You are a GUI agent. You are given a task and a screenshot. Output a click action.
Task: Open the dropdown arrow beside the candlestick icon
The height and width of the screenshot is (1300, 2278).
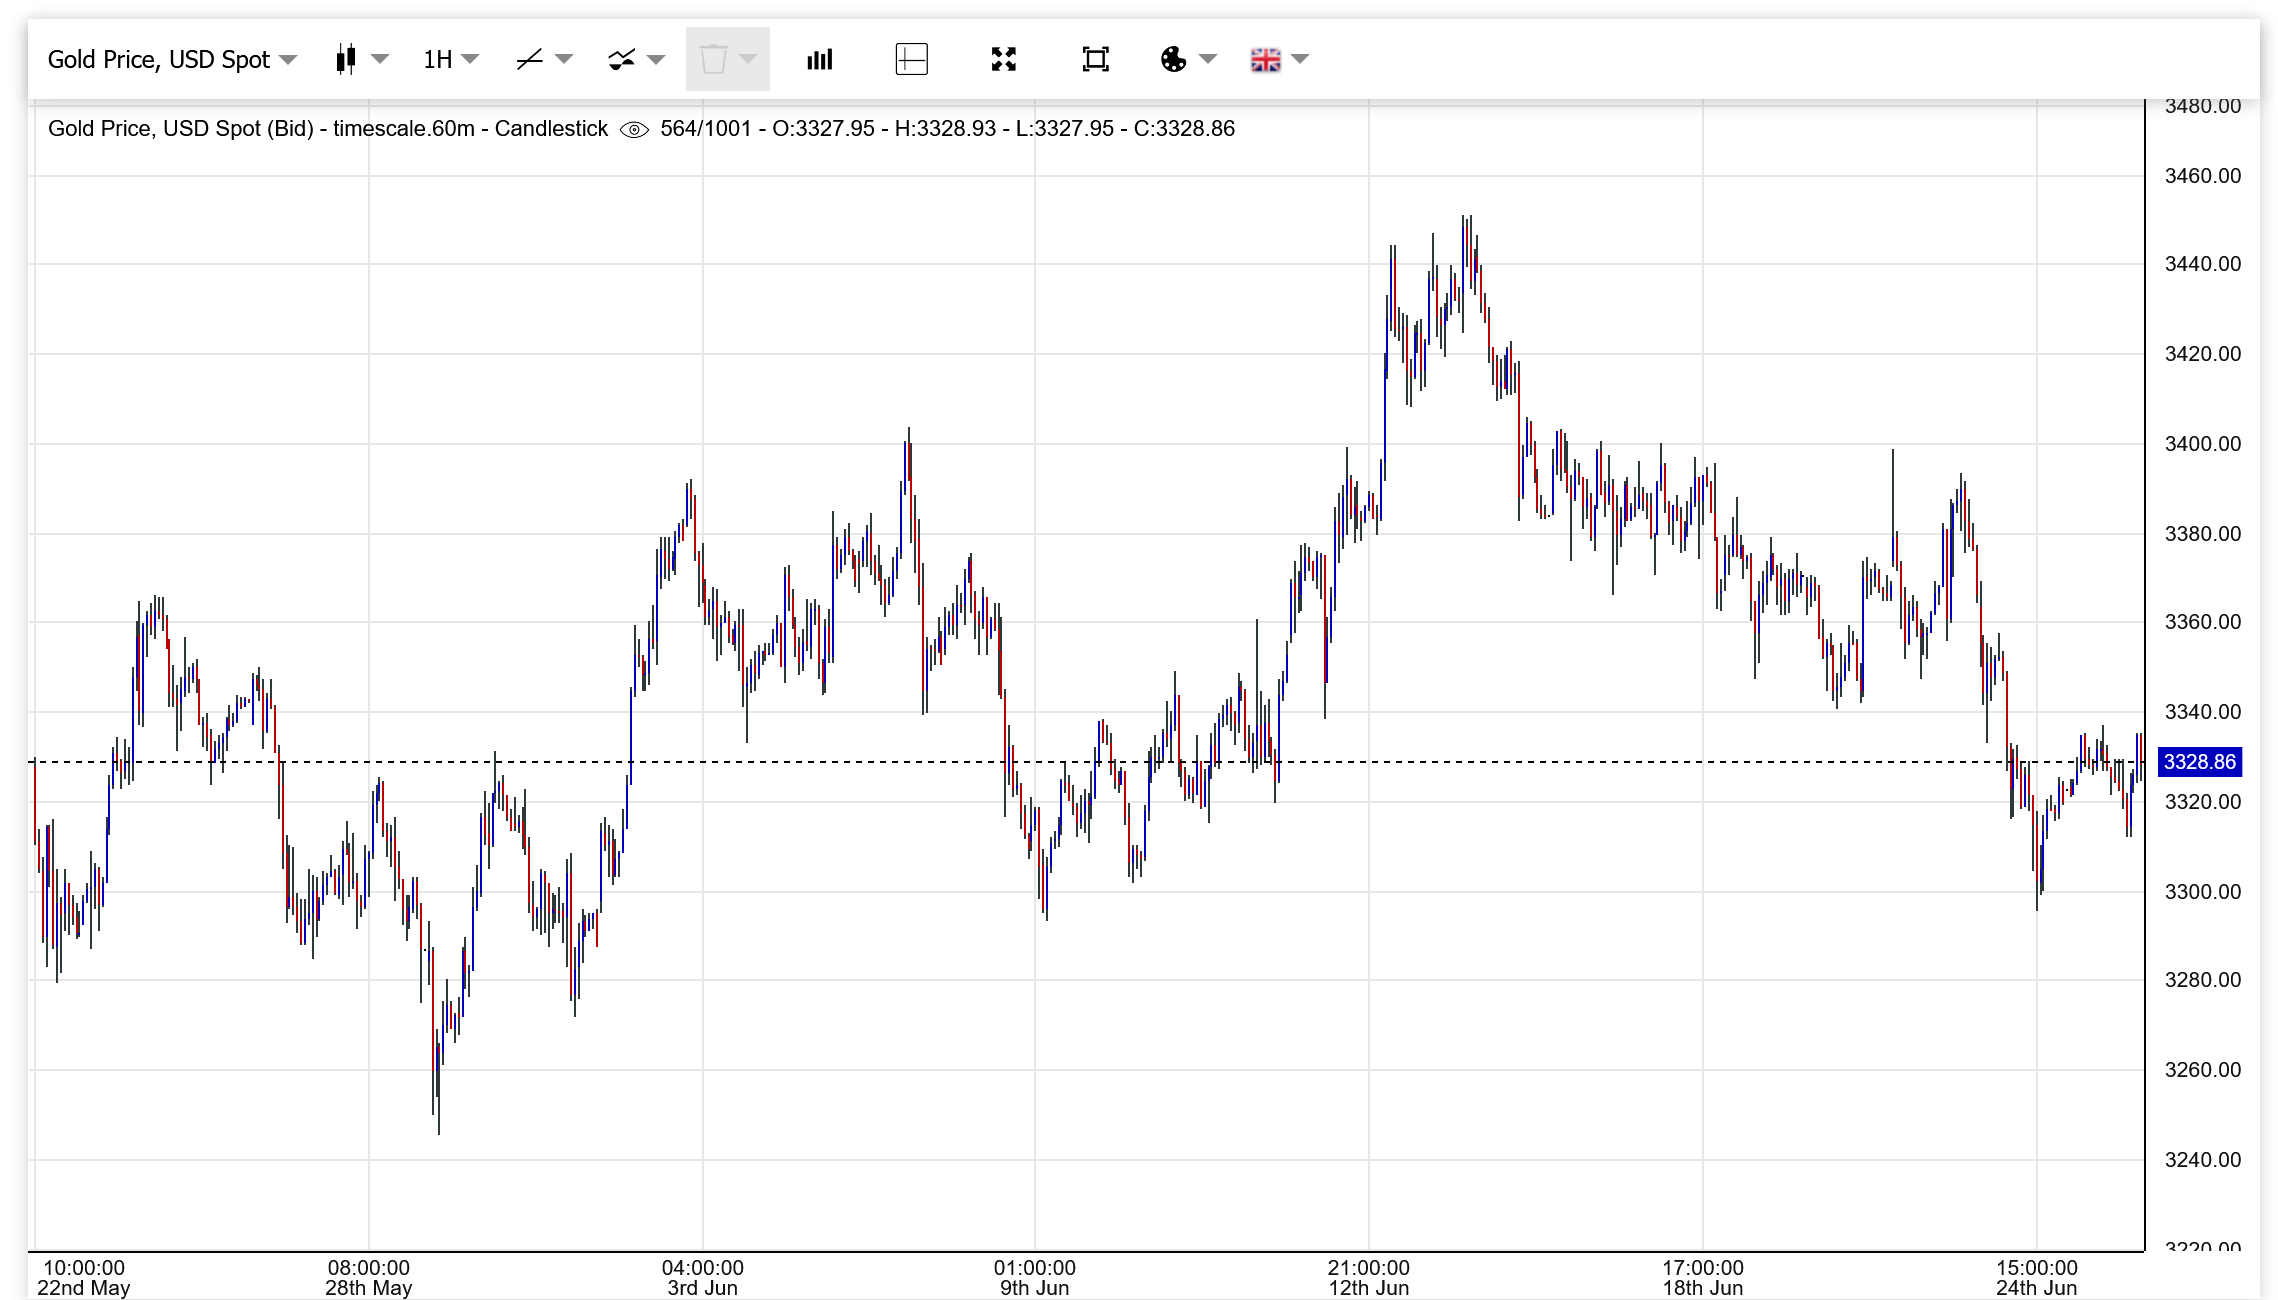380,60
